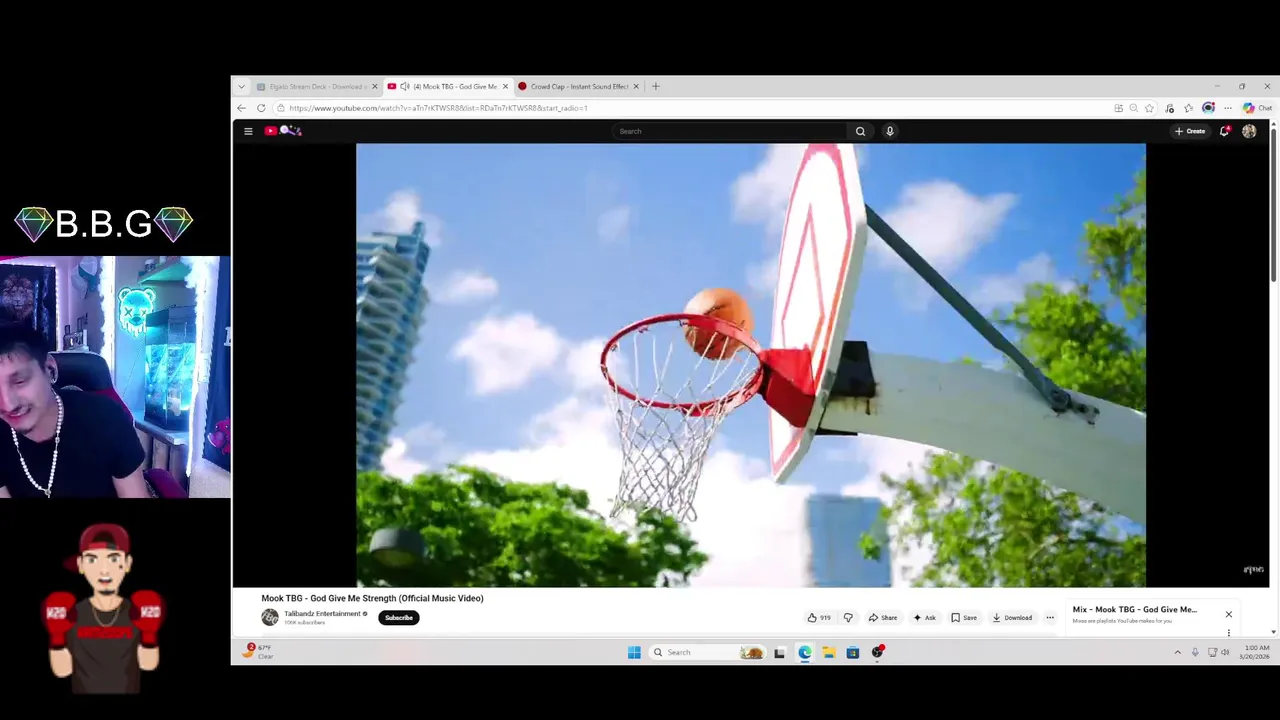The height and width of the screenshot is (720, 1280).
Task: Click the zoom magnifier icon in address bar
Action: (x=1133, y=108)
